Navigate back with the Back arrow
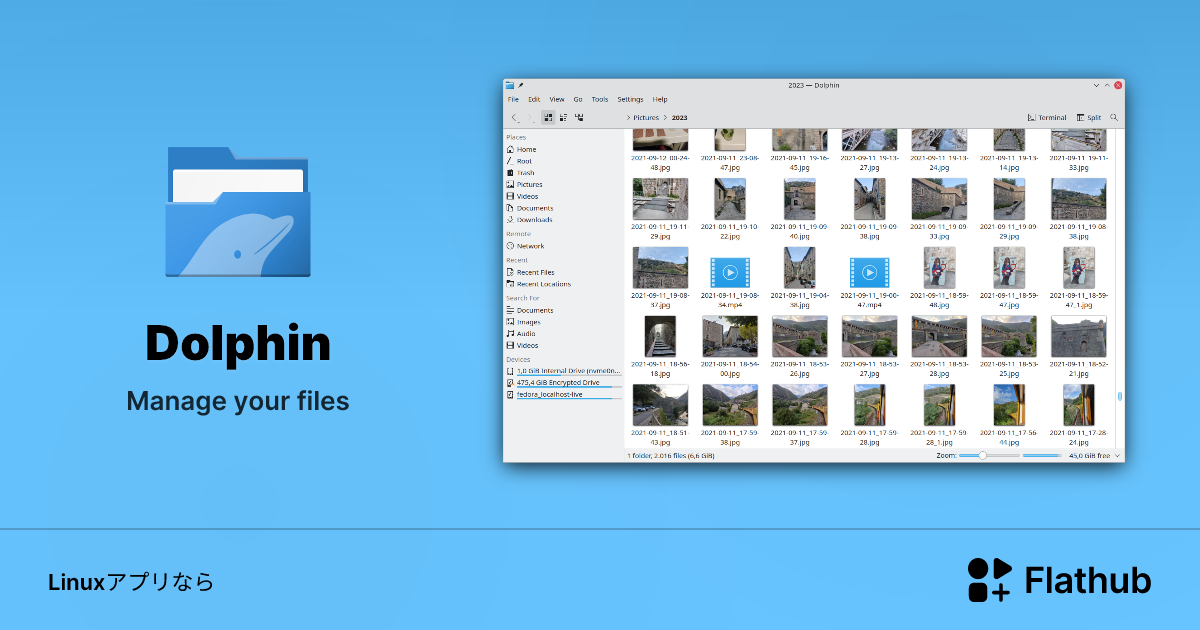The image size is (1200, 630). click(514, 116)
